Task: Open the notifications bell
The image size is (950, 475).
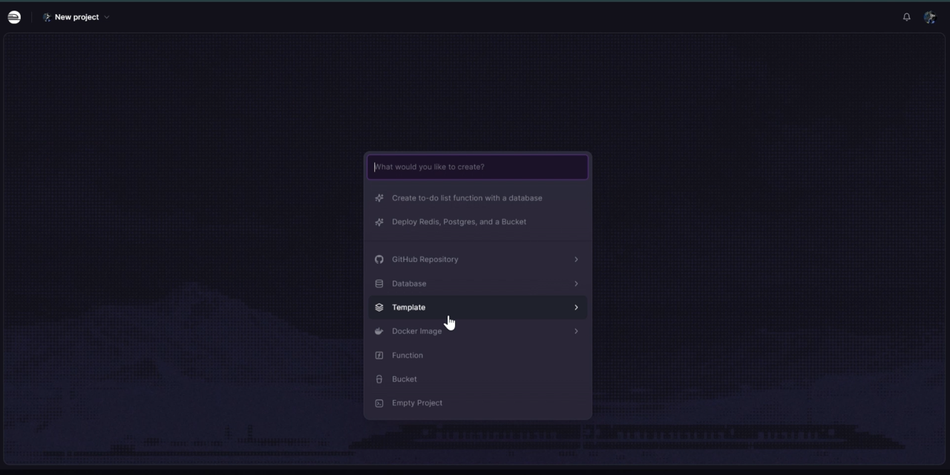Action: click(906, 17)
